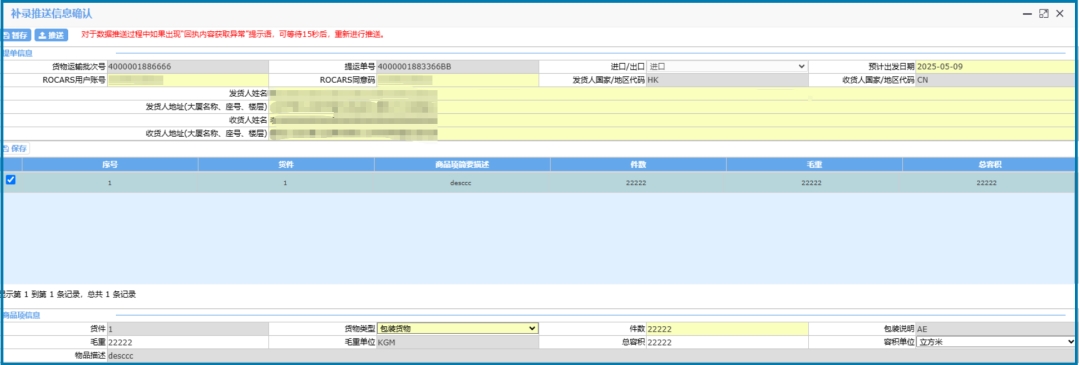Open the 货物类型 dropdown showing 包装货物
This screenshot has width=1080, height=365.
[457, 328]
